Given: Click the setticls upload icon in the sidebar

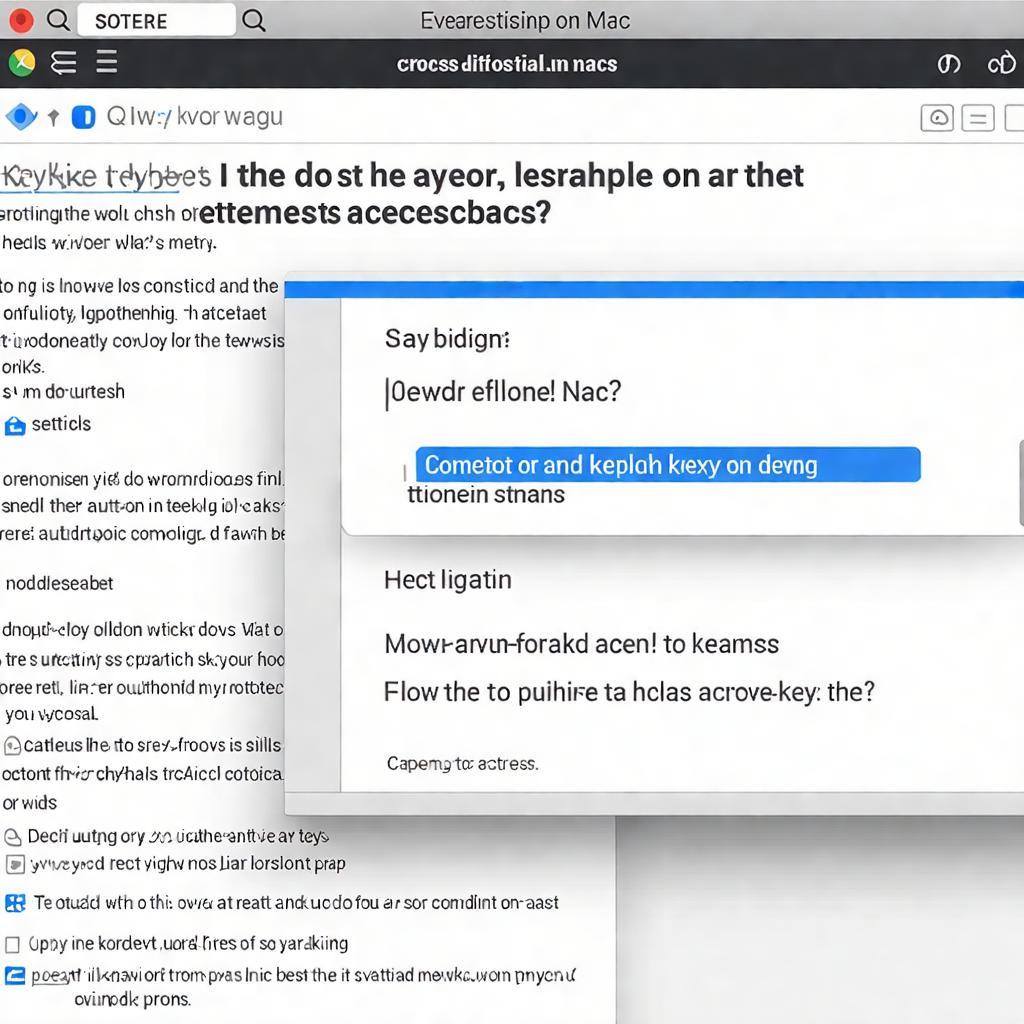Looking at the screenshot, I should [x=14, y=424].
